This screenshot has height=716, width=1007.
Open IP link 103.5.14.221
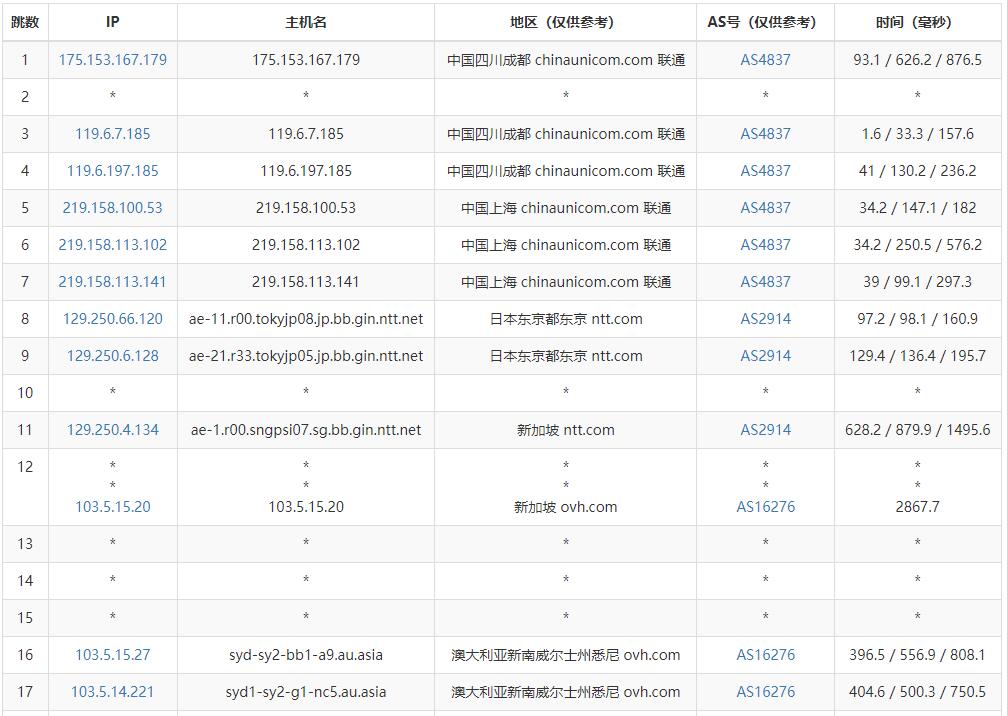(x=112, y=692)
